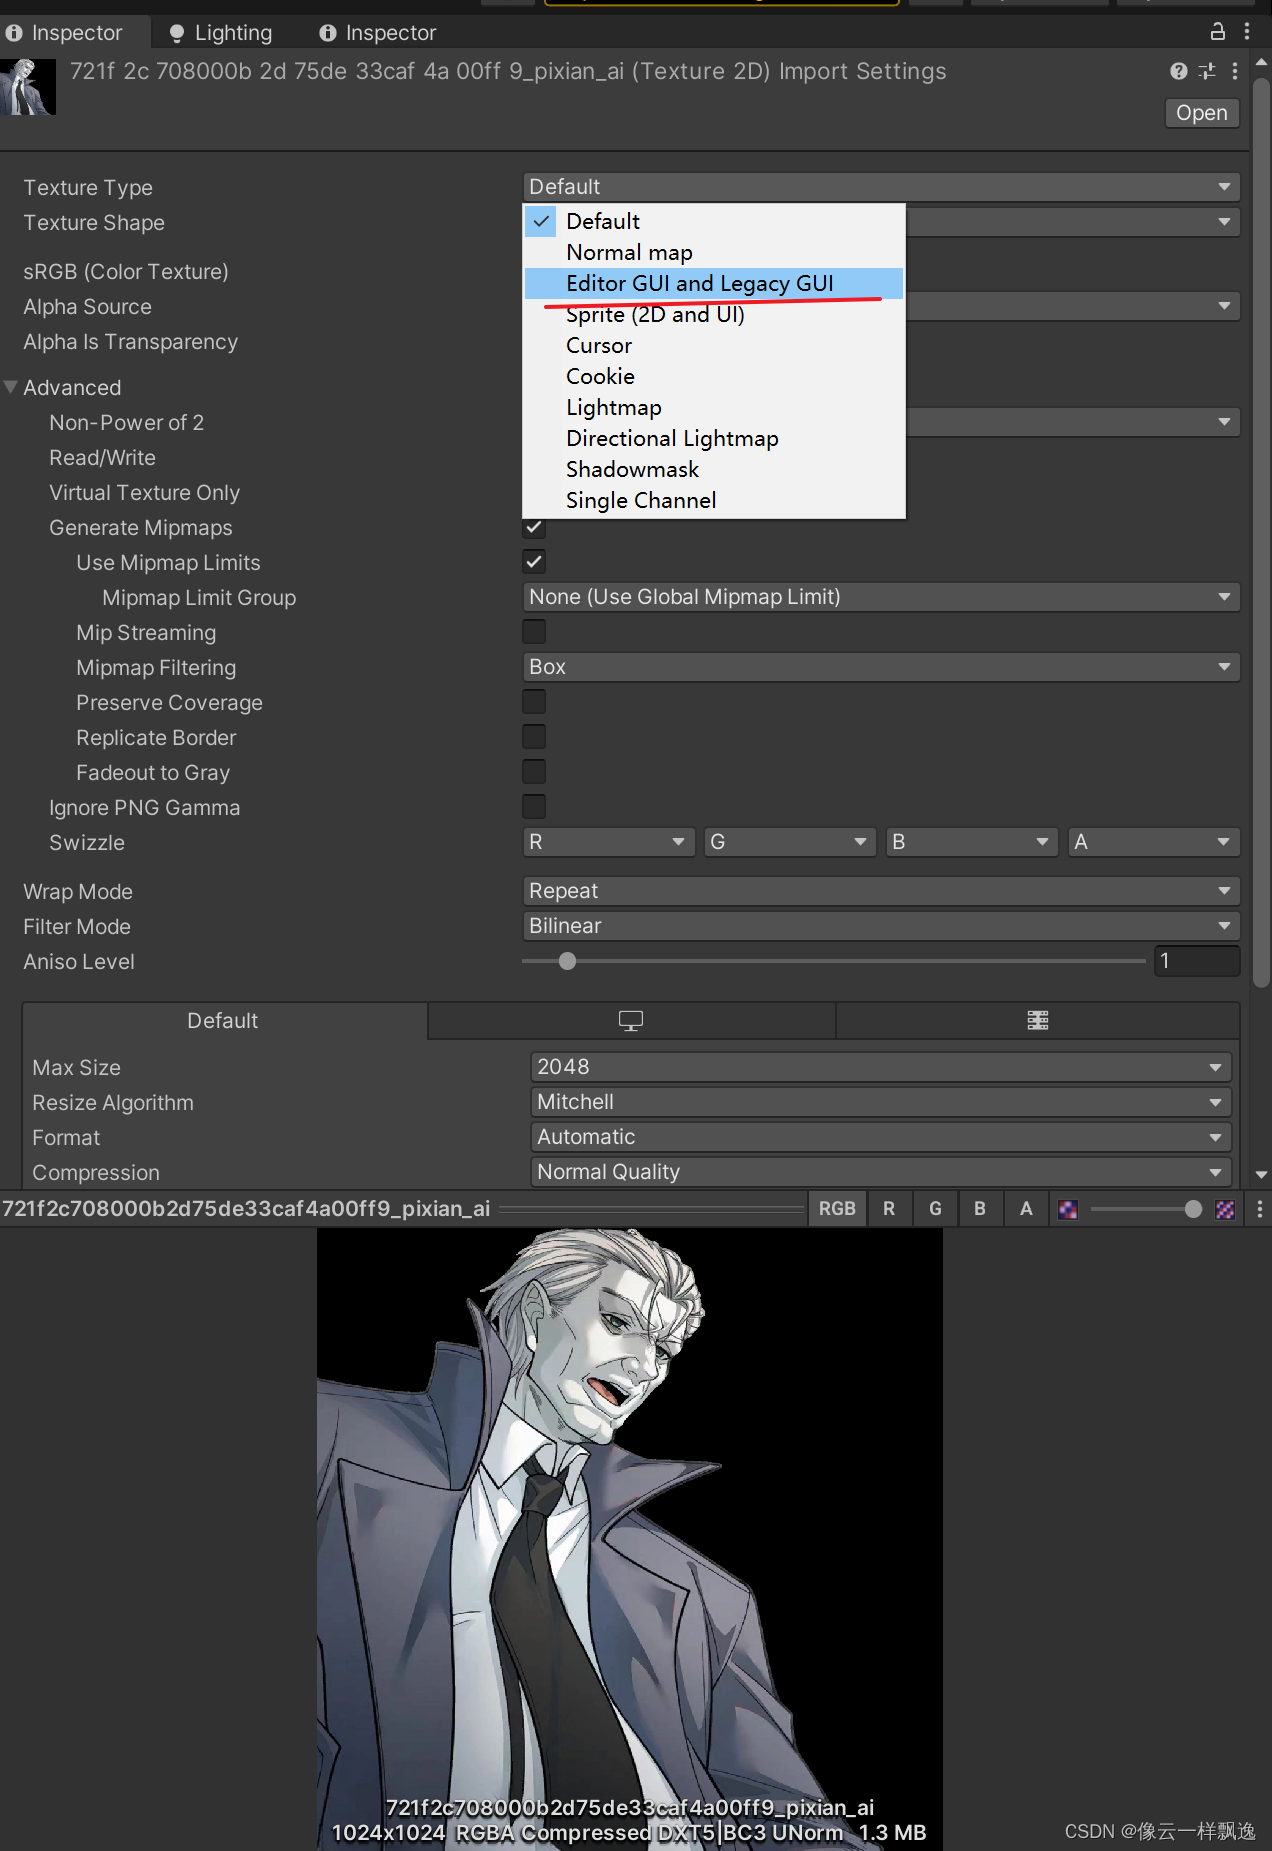Open the Swizzle B channel dropdown

pos(972,842)
